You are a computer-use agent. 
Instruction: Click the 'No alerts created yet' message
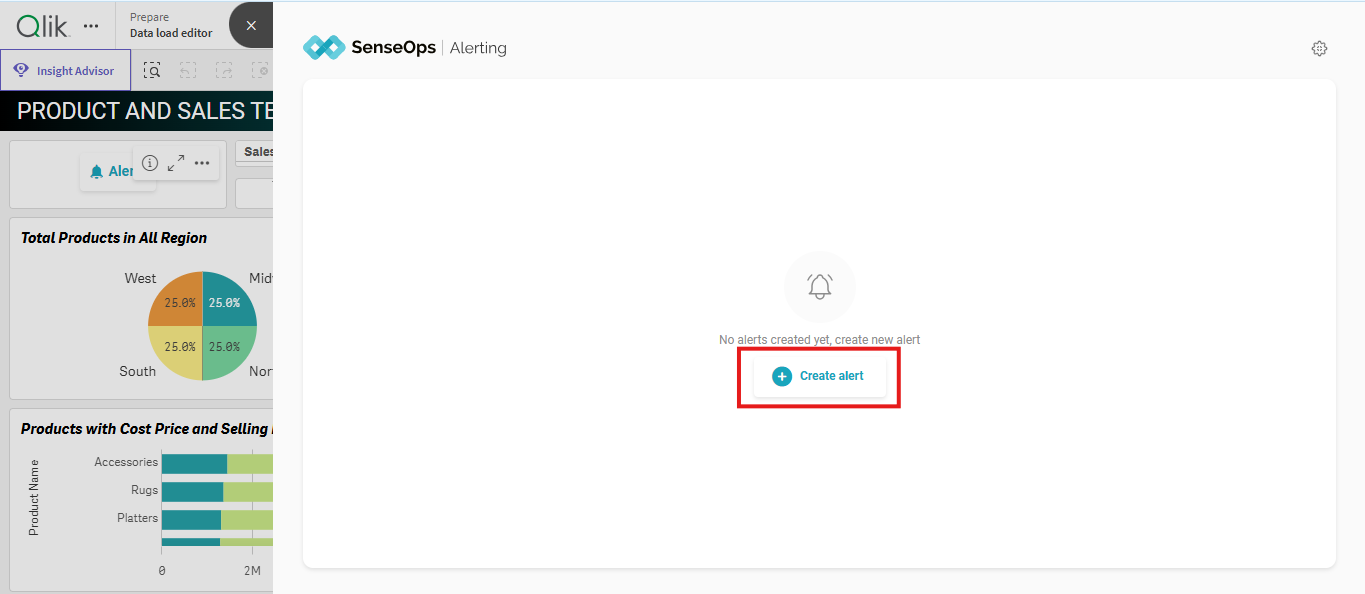click(x=819, y=340)
